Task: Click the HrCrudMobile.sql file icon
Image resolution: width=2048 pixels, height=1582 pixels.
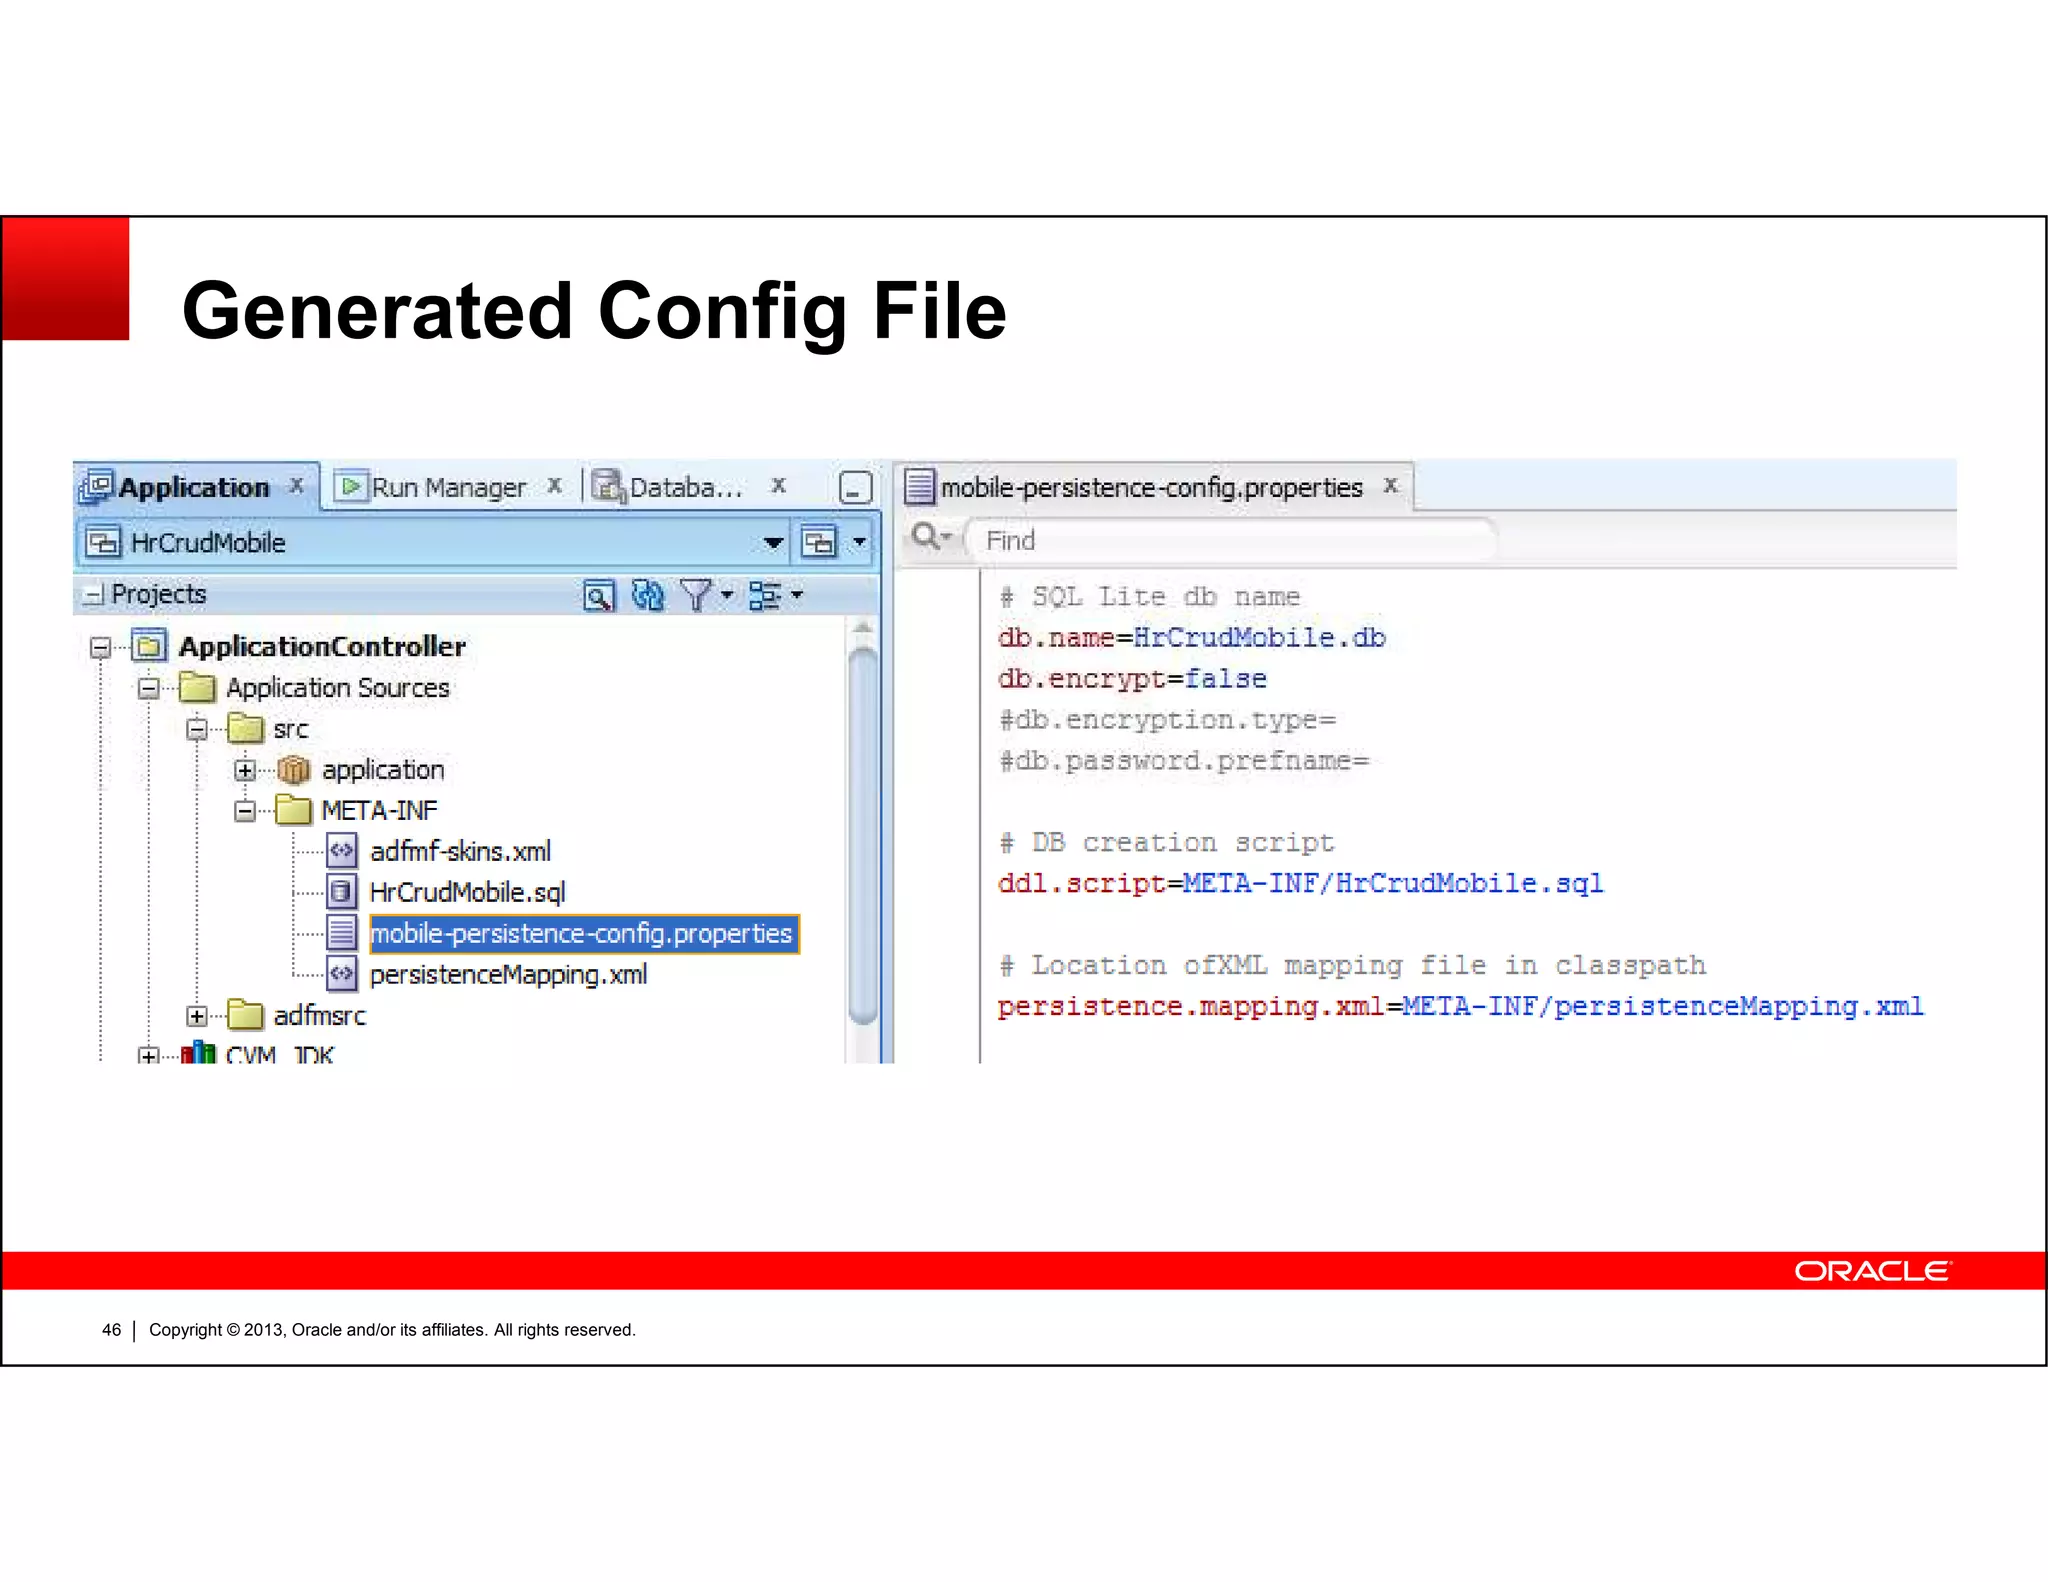Action: tap(342, 892)
